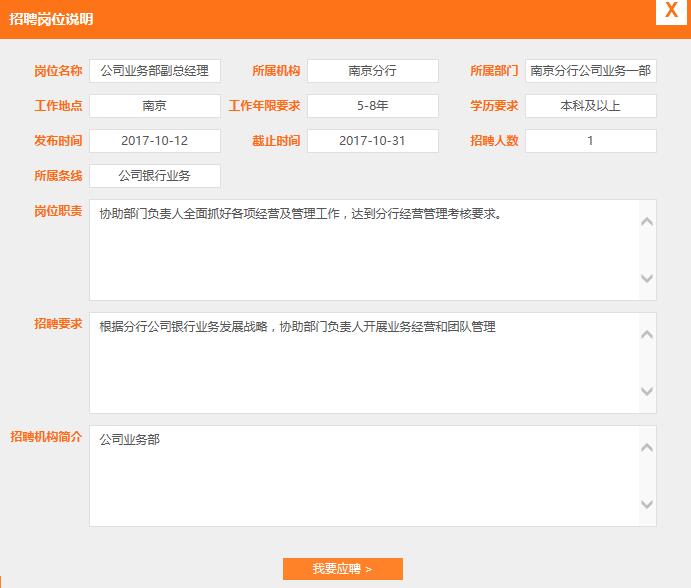Click the 所属条线 field 公司银行业务
This screenshot has height=588, width=691.
155,176
